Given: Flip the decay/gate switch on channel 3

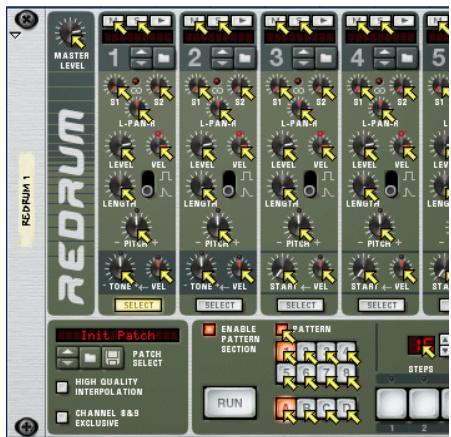Looking at the screenshot, I should point(310,184).
